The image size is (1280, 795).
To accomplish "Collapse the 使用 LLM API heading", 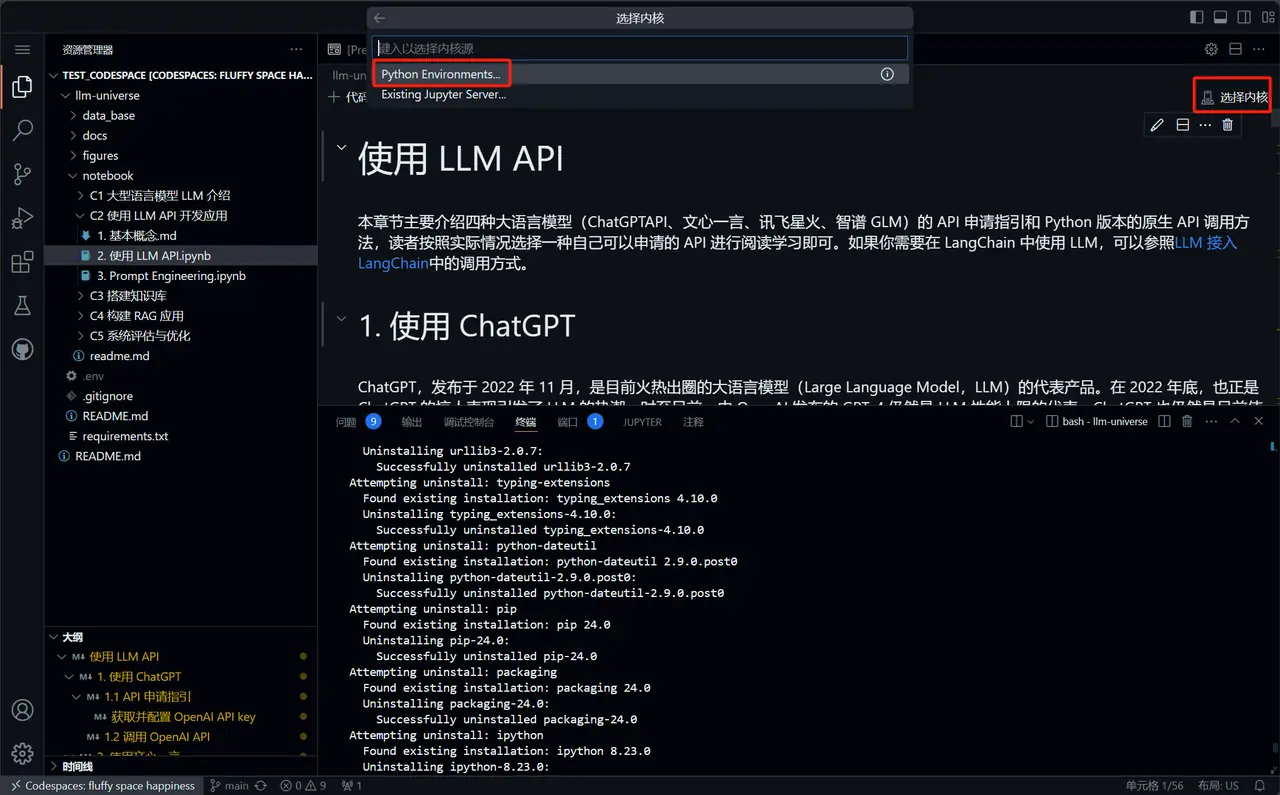I will click(341, 148).
